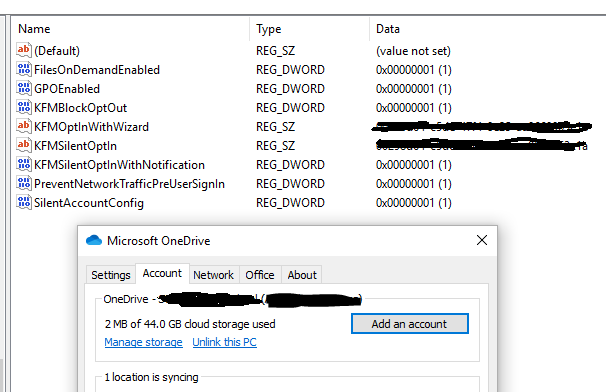Click the '(value not set)' data cell

(x=413, y=51)
